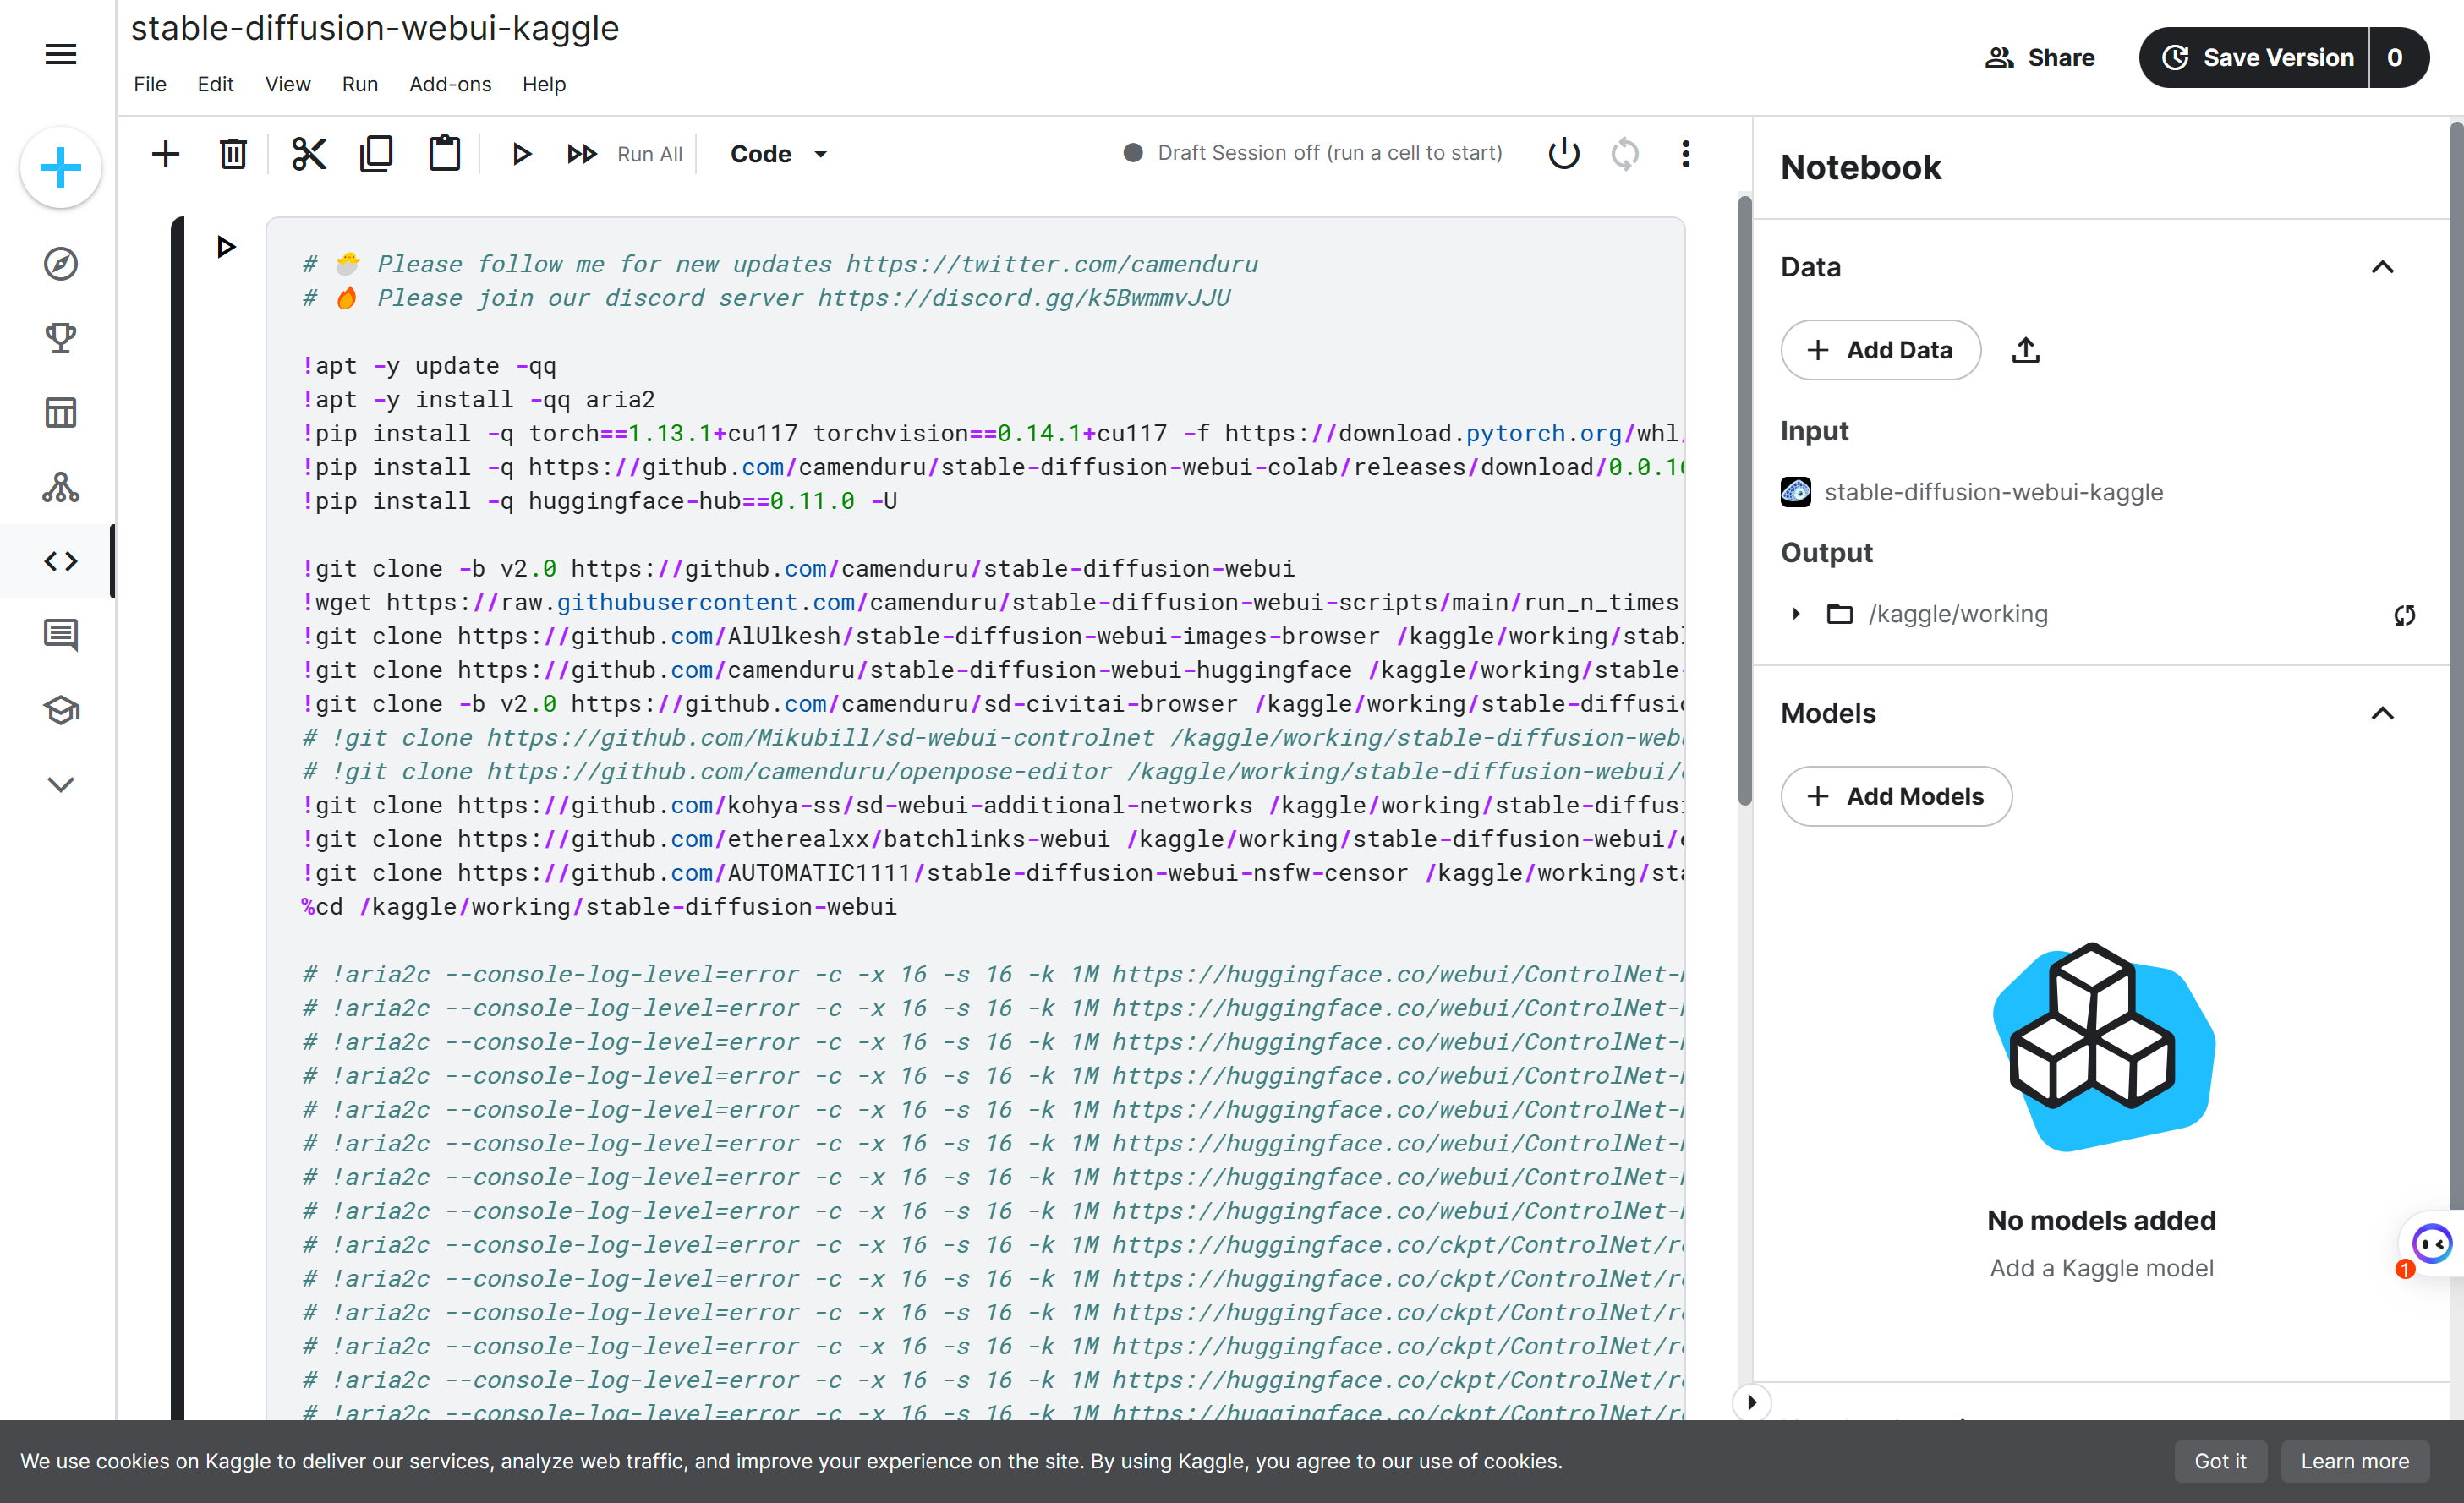The image size is (2464, 1503).
Task: Open Competitions trophy icon in sidebar
Action: tap(61, 338)
